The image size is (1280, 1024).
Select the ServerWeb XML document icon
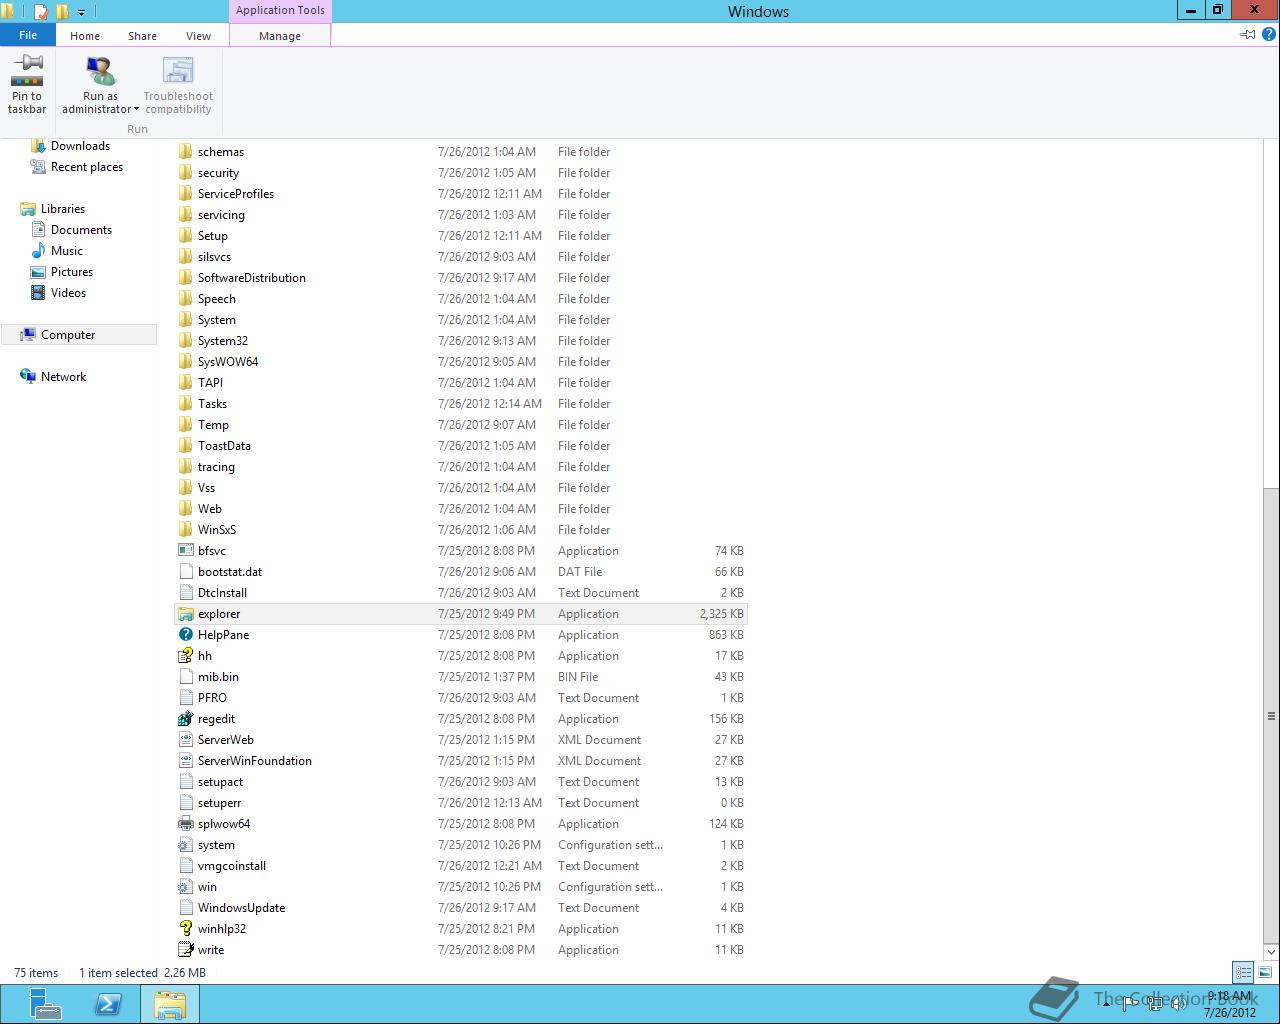(x=185, y=740)
